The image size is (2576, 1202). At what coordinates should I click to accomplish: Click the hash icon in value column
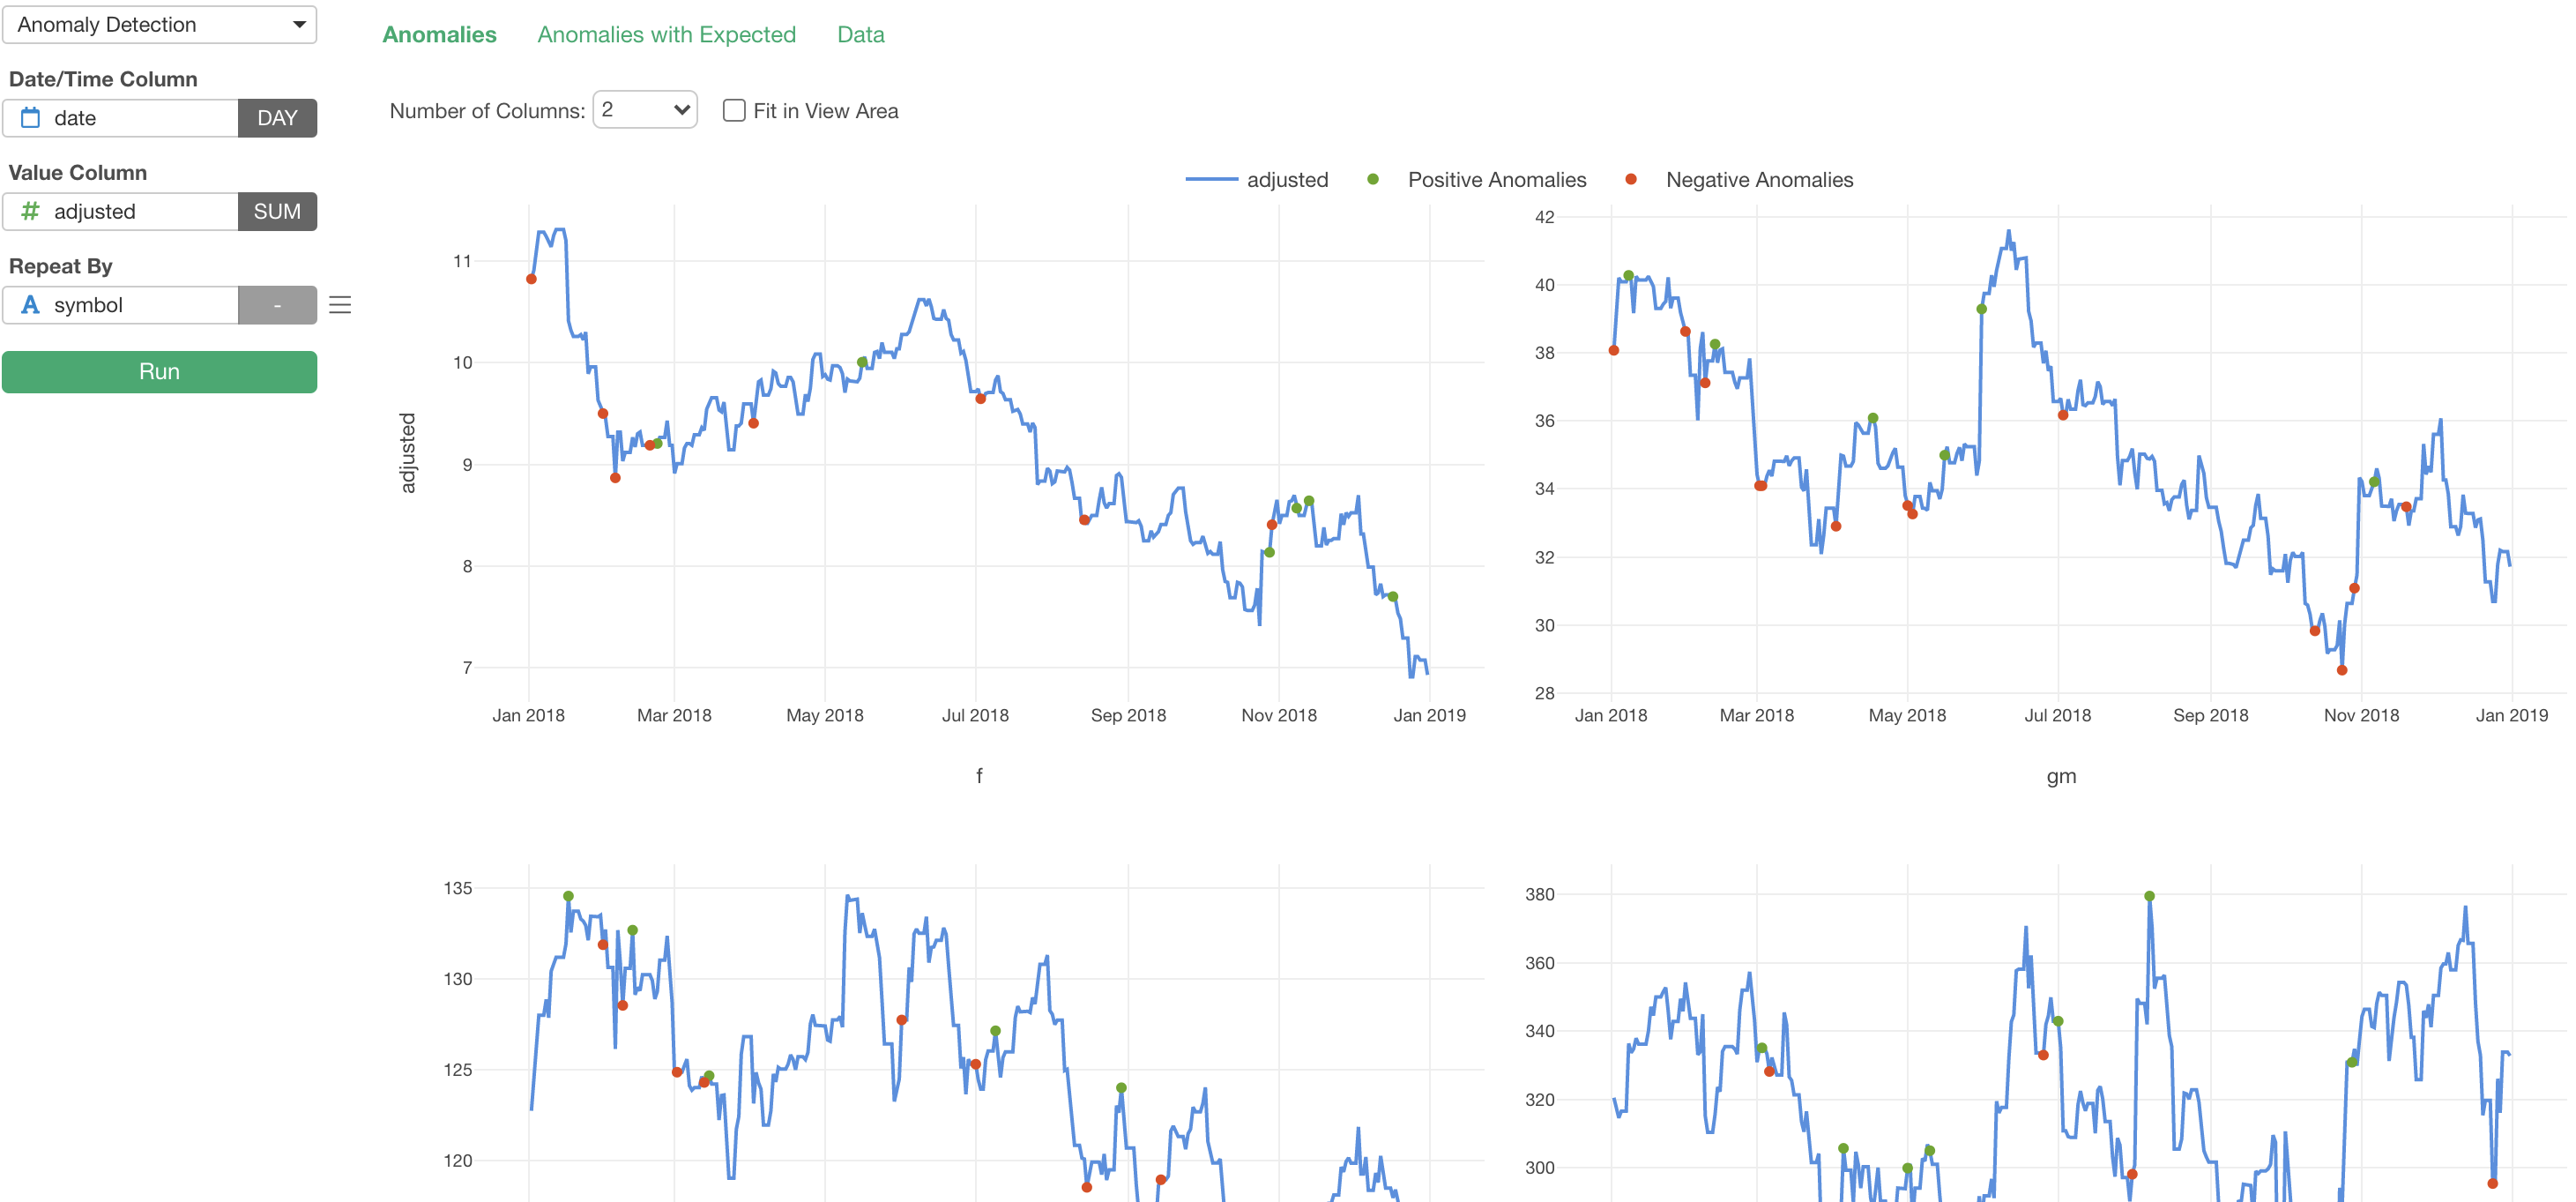click(31, 211)
